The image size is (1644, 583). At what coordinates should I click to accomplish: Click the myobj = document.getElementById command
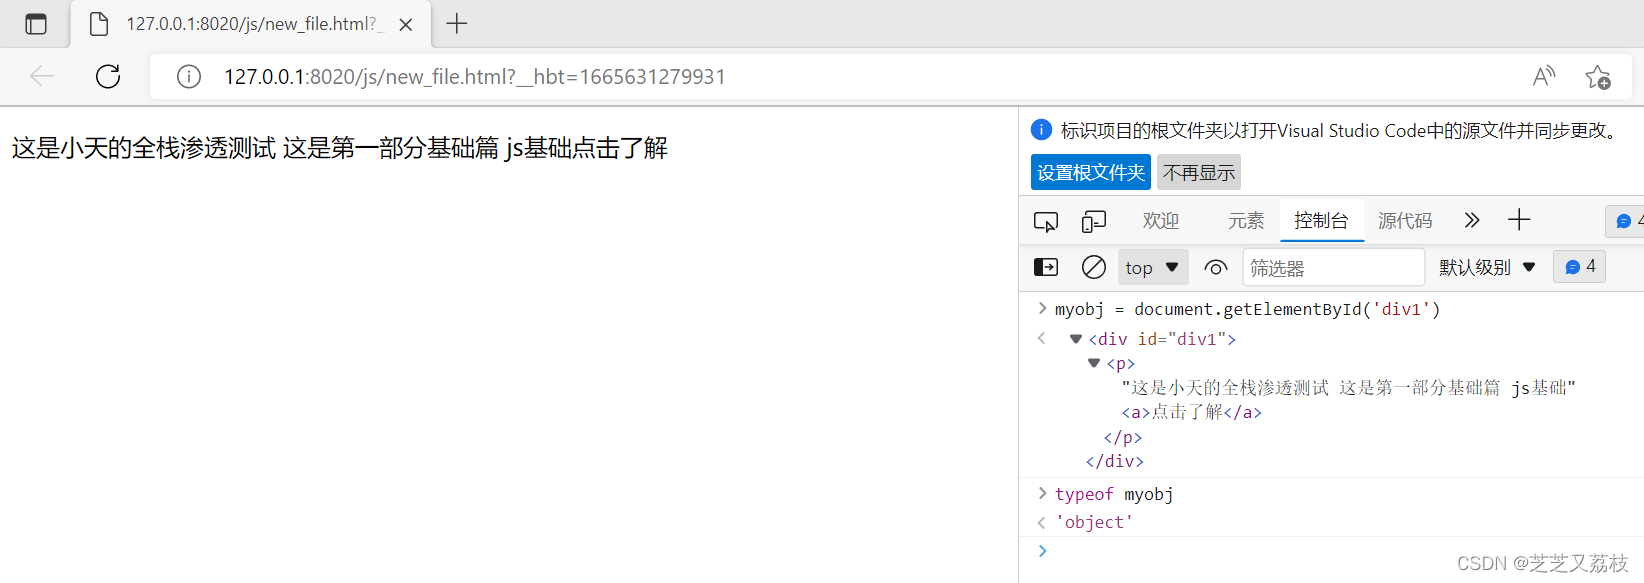pyautogui.click(x=1248, y=309)
